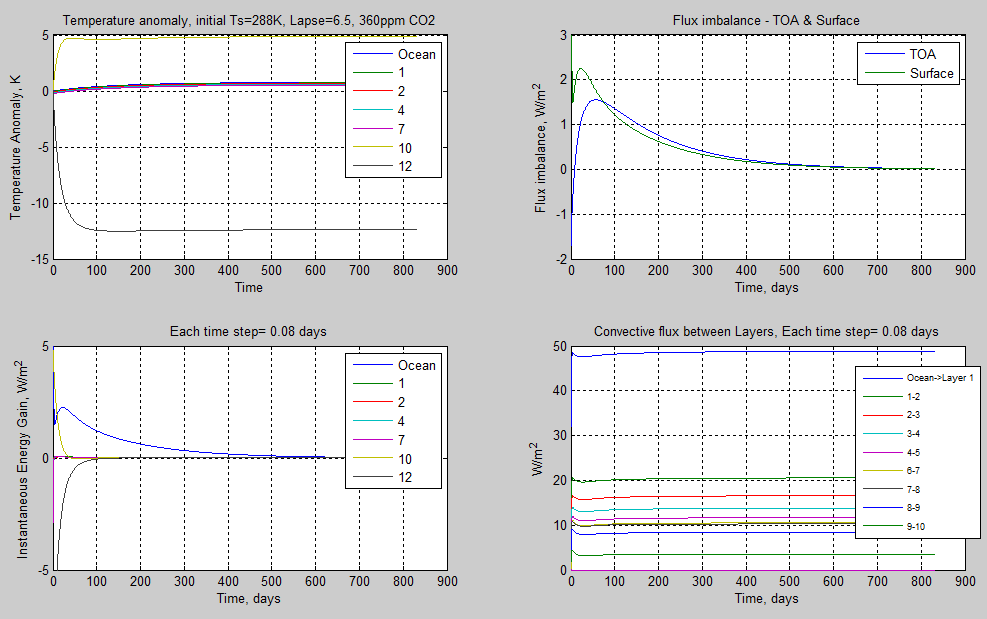This screenshot has height=619, width=987.
Task: Click 'Time, days' label under Flux imbalance plot
Action: pyautogui.click(x=766, y=288)
